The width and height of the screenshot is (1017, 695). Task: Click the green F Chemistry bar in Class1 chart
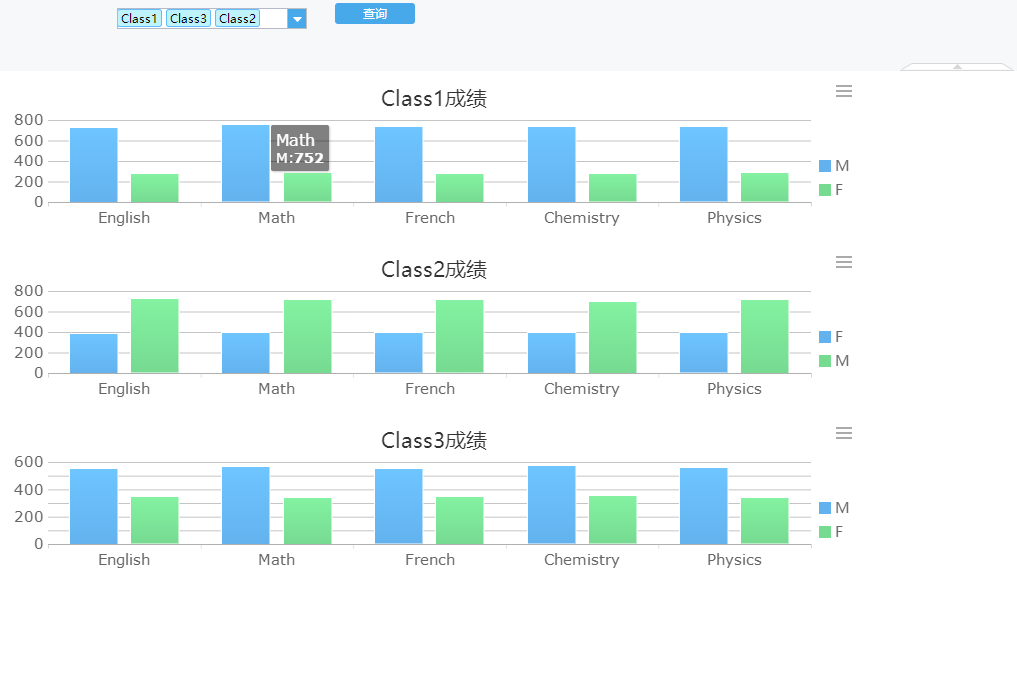613,188
